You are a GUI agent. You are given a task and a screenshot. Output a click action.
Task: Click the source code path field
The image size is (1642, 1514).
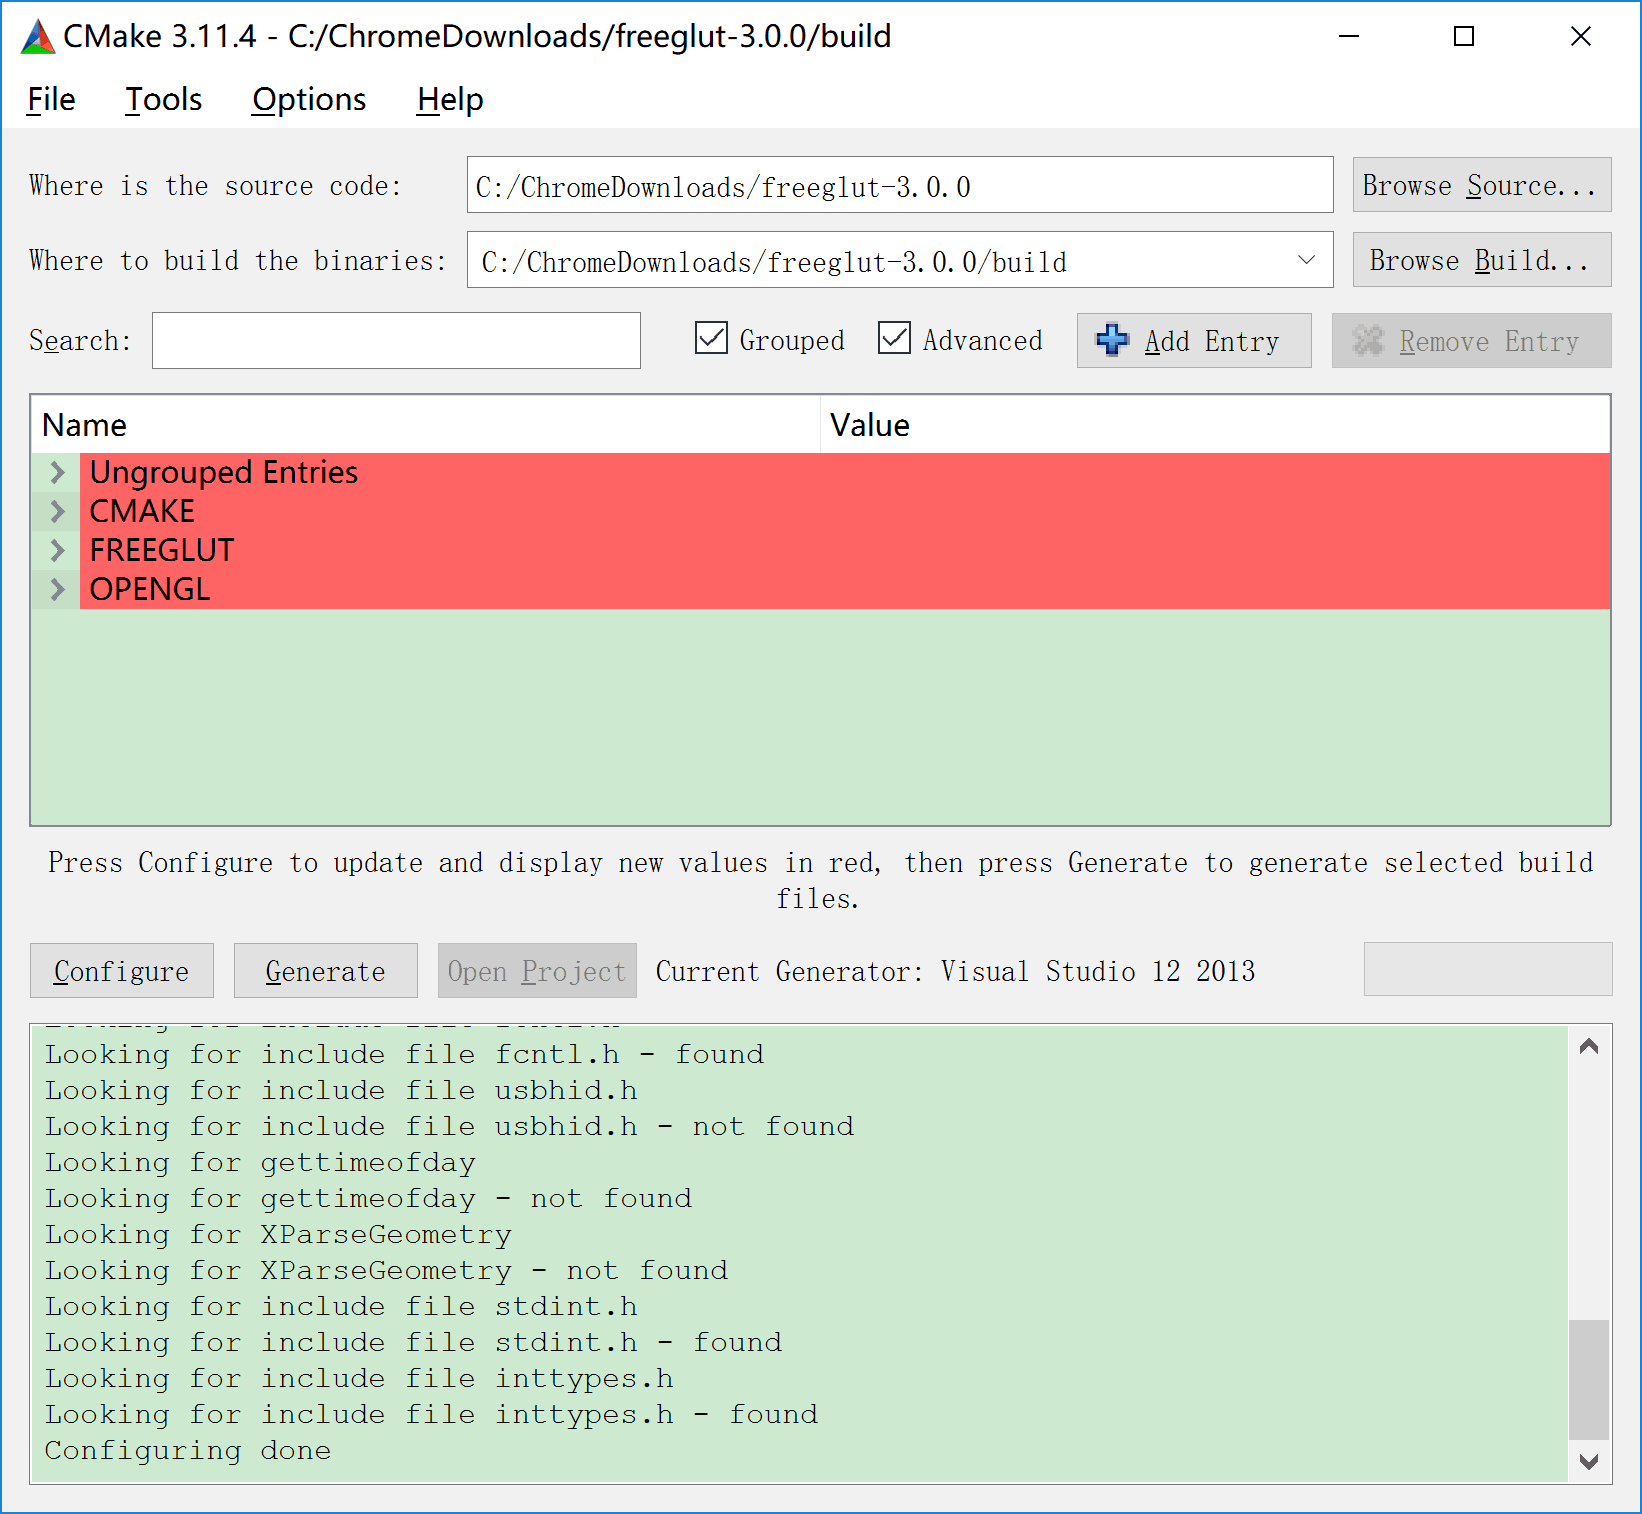(x=900, y=185)
